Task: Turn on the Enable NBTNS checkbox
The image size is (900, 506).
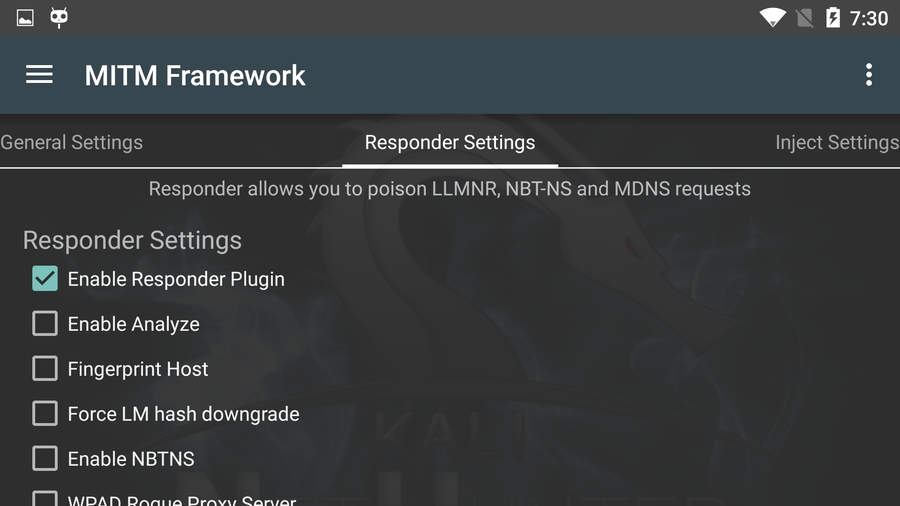Action: tap(45, 458)
